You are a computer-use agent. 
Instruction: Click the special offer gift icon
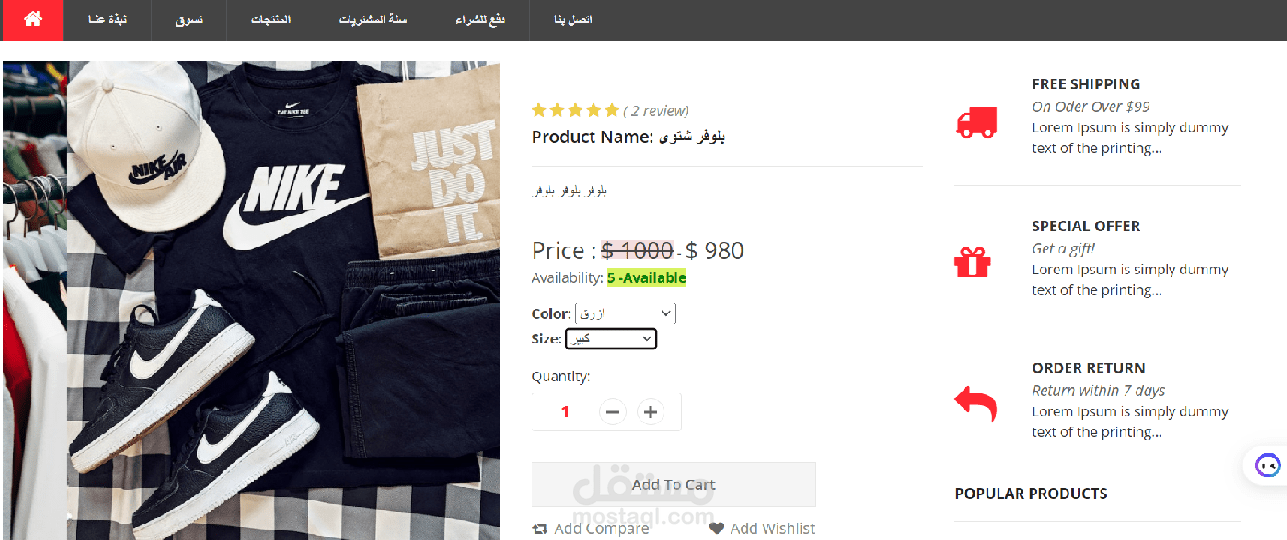(x=972, y=262)
